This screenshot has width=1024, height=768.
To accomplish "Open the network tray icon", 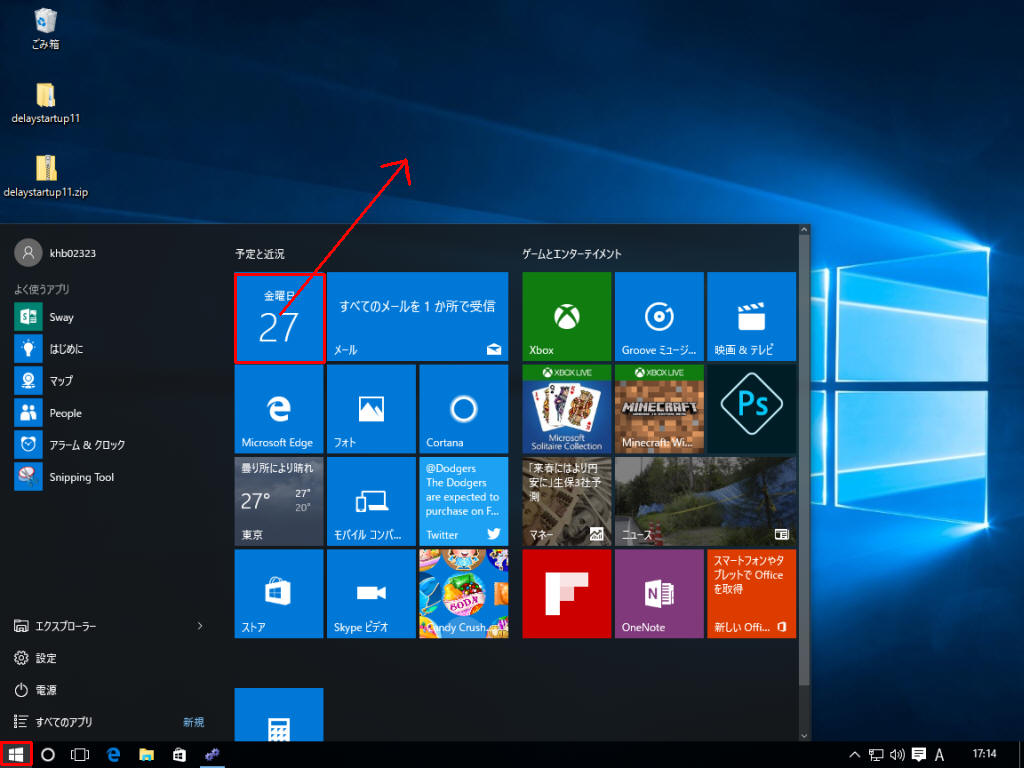I will click(876, 755).
